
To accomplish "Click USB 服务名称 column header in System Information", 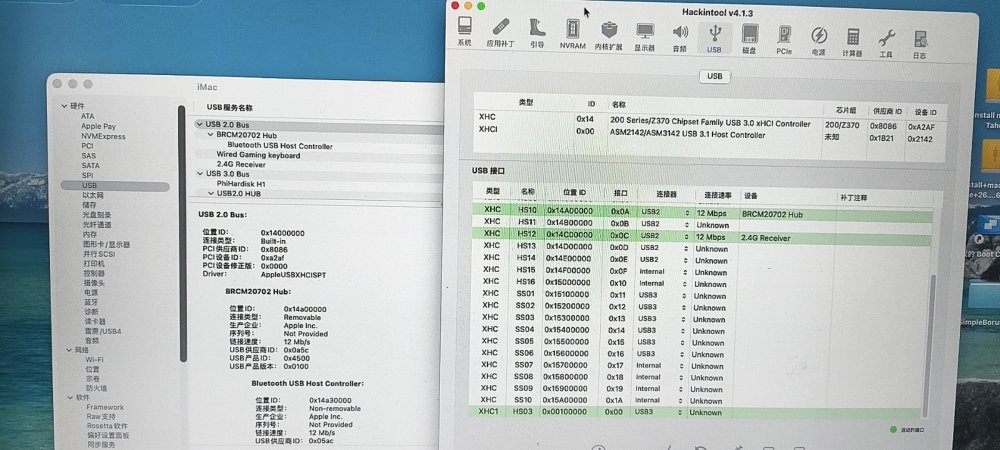I will click(x=230, y=108).
